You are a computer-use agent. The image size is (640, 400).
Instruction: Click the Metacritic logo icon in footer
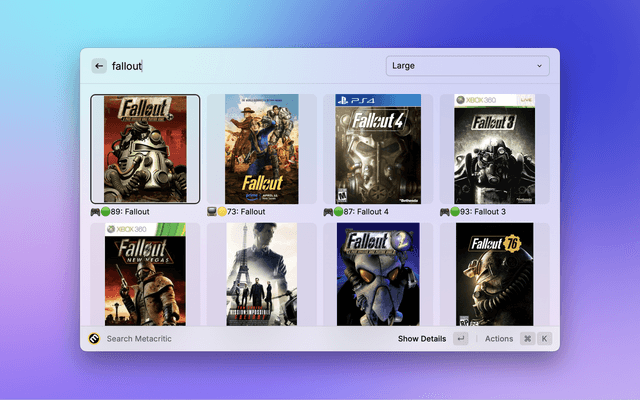(x=94, y=339)
